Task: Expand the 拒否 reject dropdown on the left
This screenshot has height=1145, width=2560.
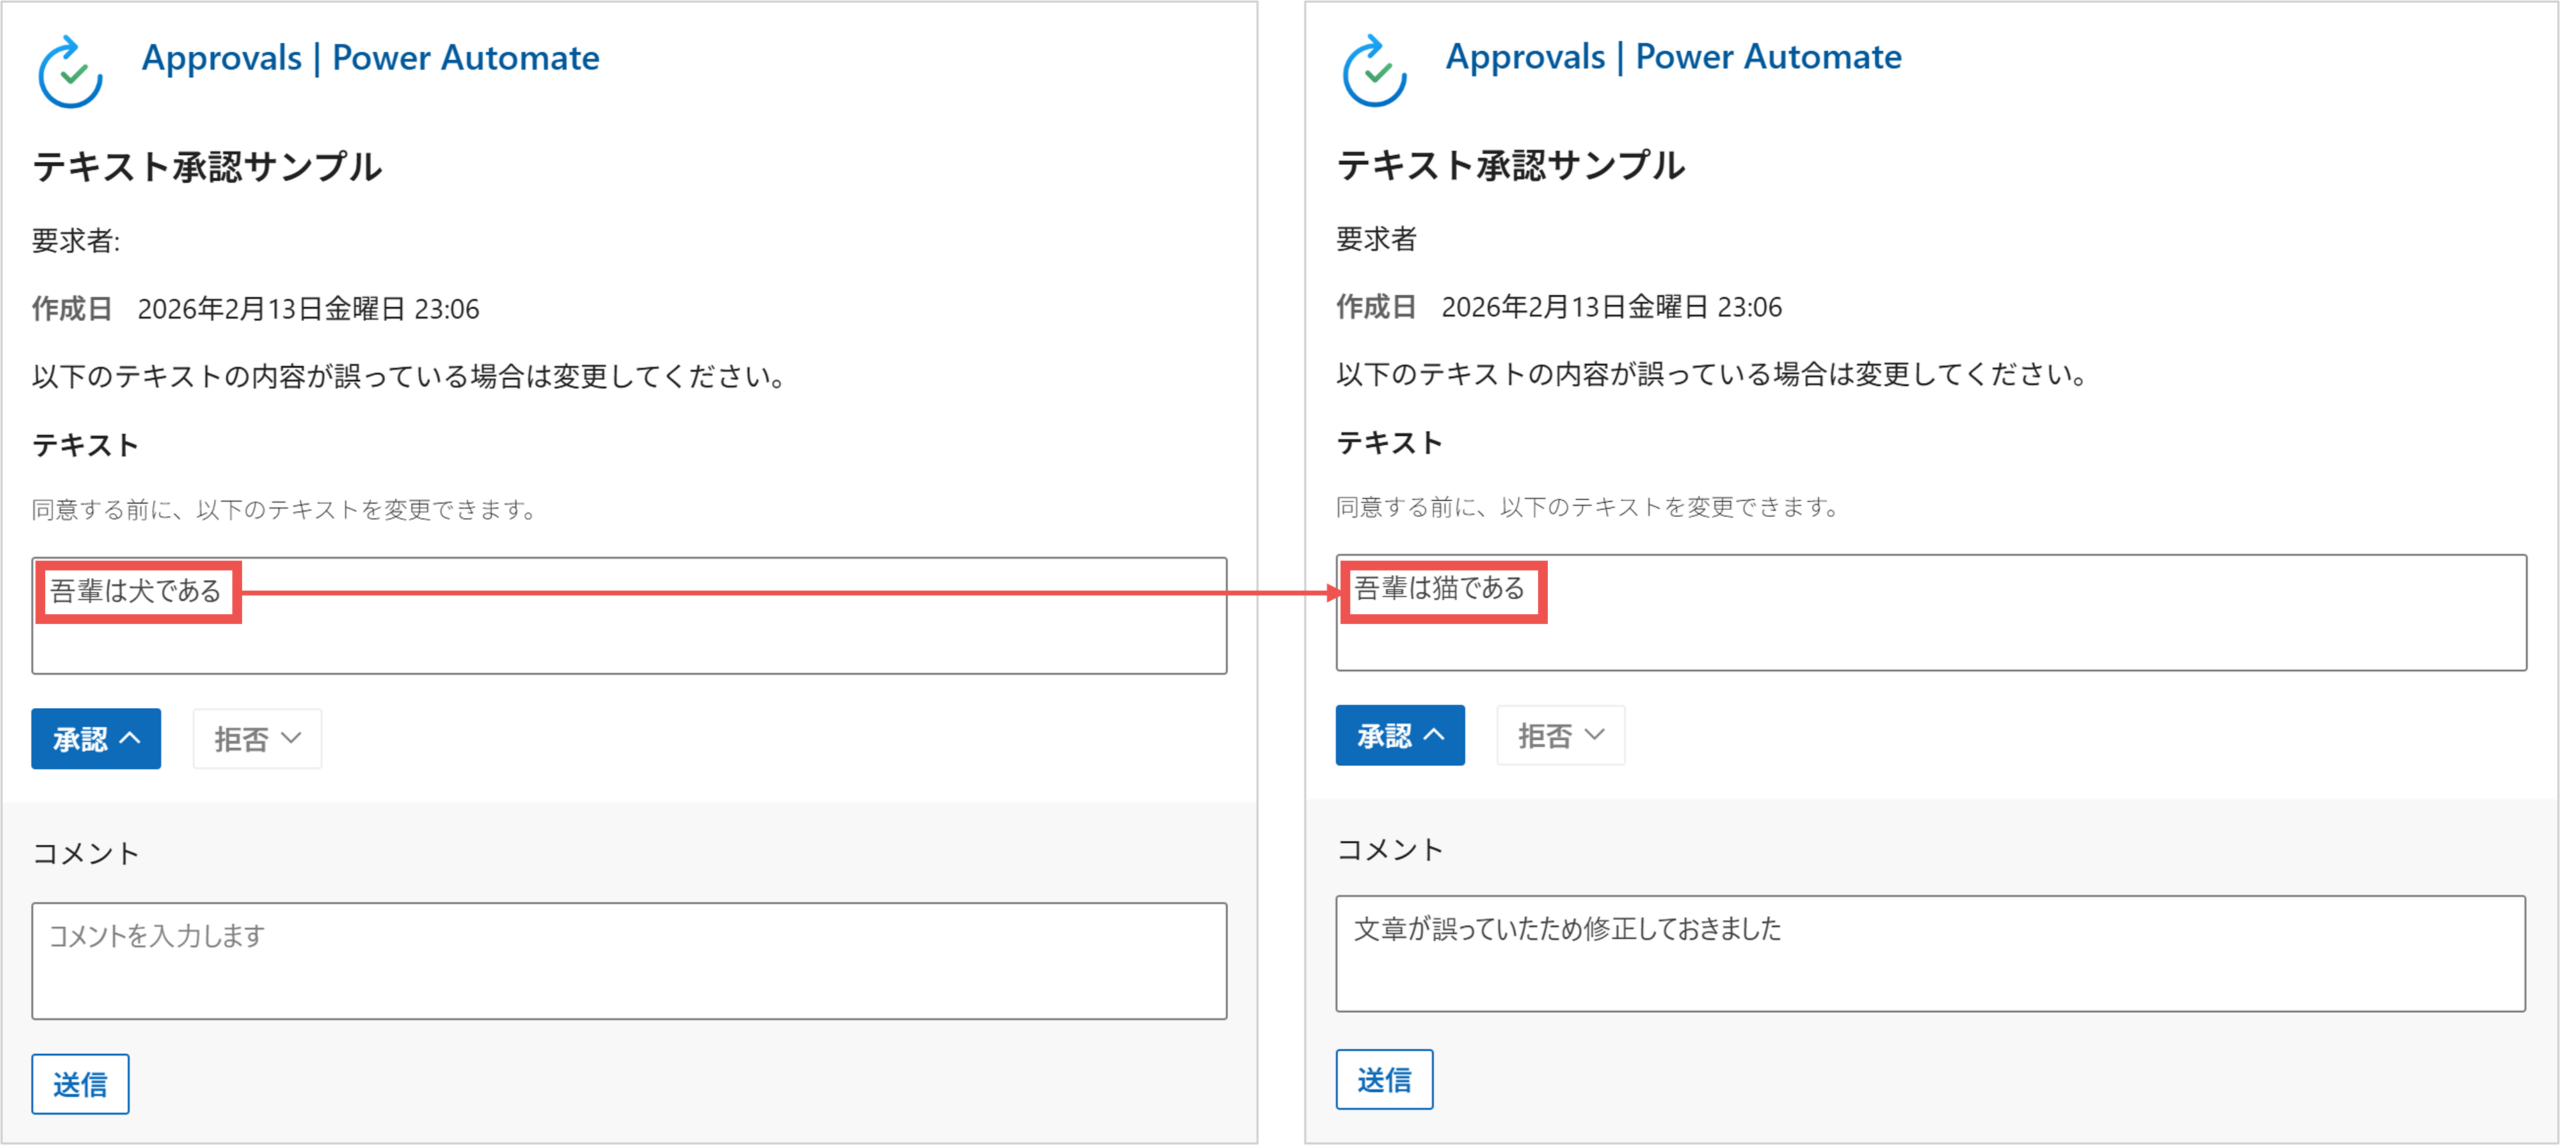Action: tap(256, 738)
